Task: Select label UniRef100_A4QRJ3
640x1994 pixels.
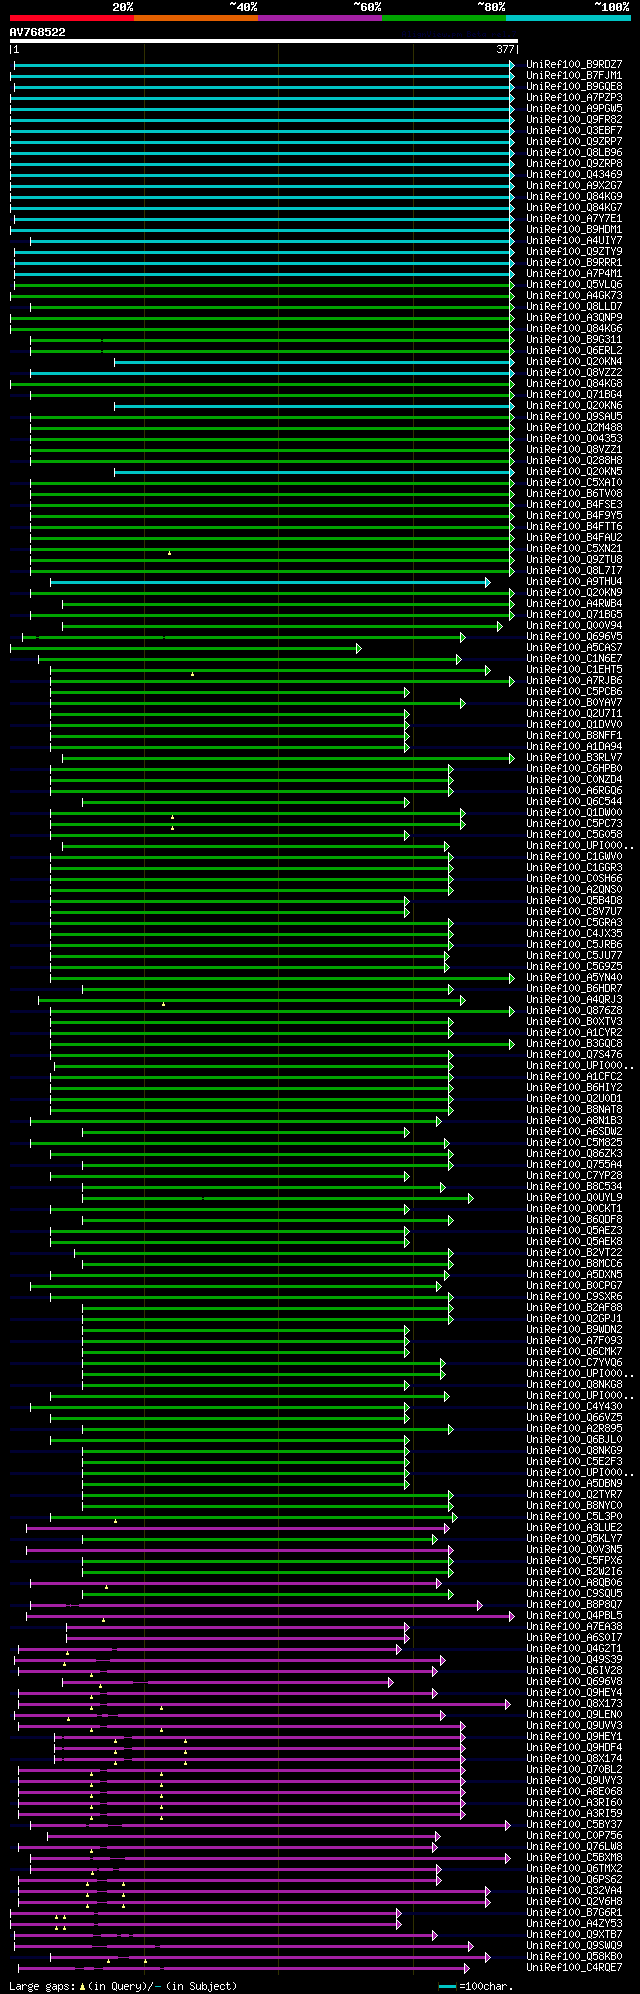Action: (574, 1000)
